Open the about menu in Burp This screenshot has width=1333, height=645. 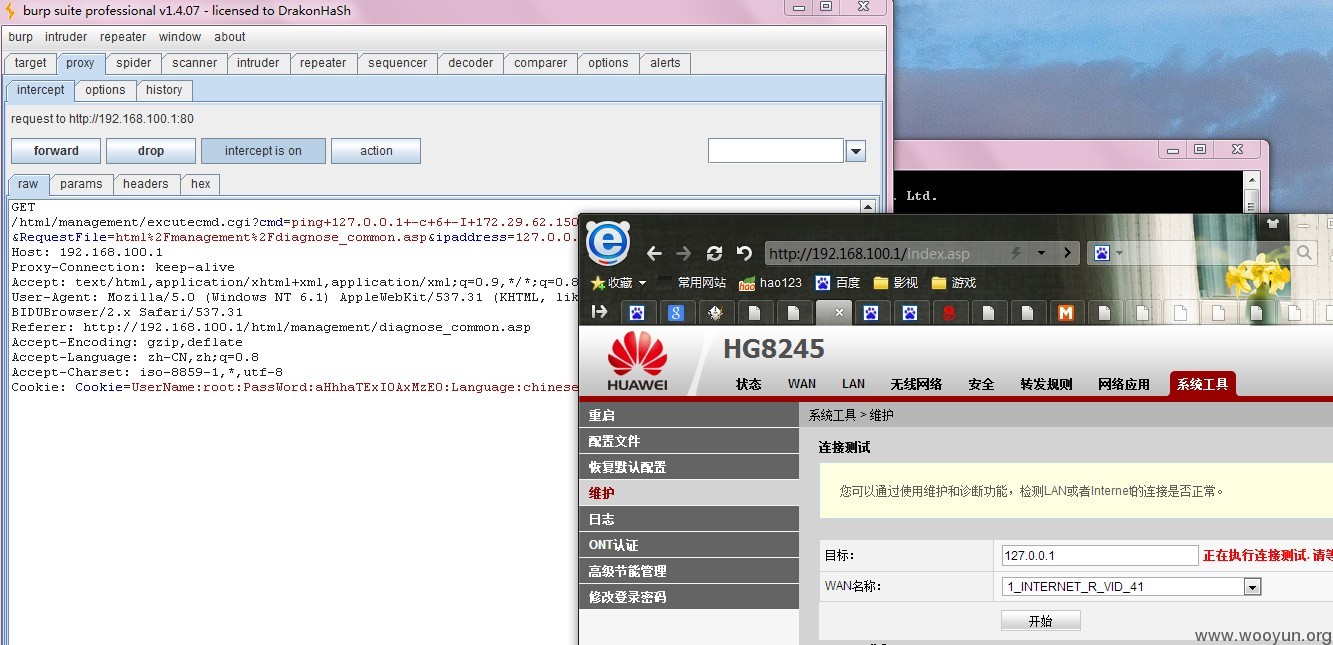tap(230, 37)
